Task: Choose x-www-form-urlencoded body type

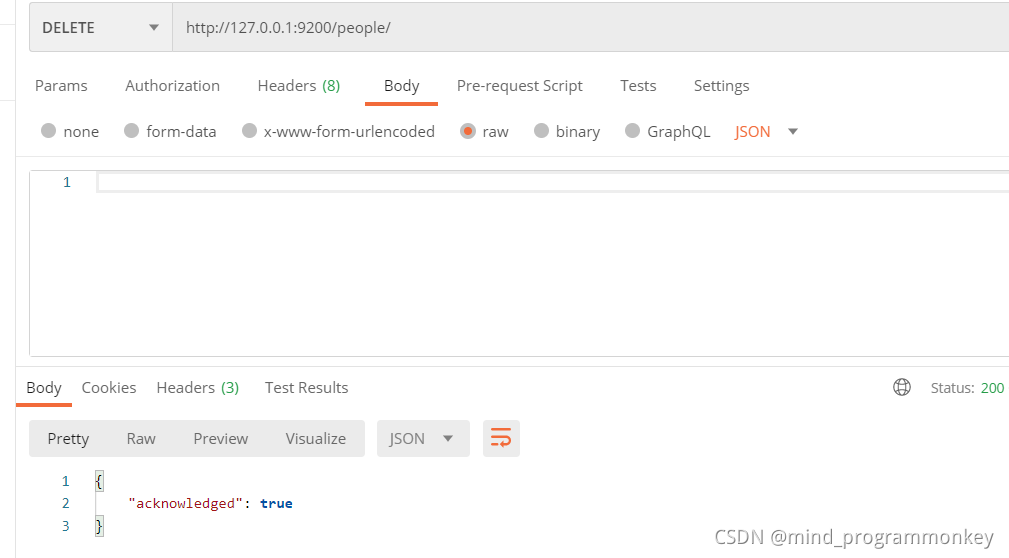Action: pos(249,131)
